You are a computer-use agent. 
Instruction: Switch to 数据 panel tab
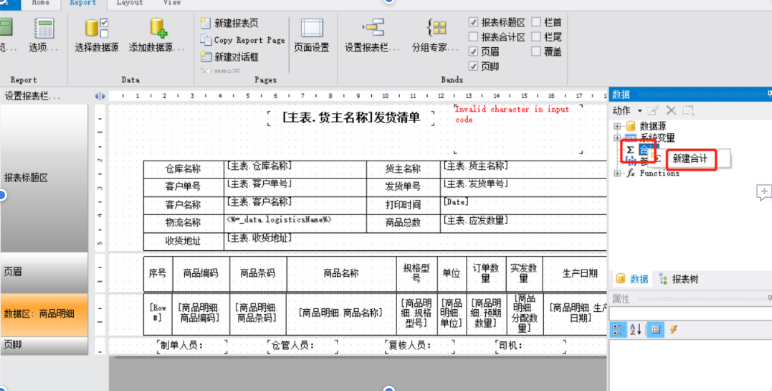pyautogui.click(x=632, y=279)
